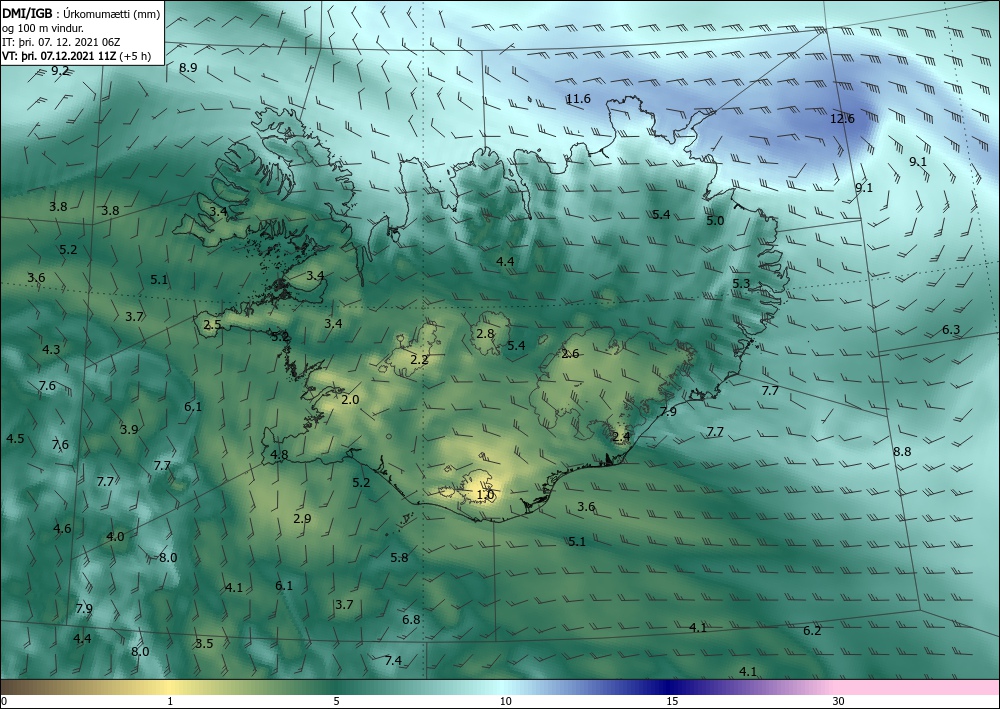Select the 8.8 value on the map

pos(902,451)
